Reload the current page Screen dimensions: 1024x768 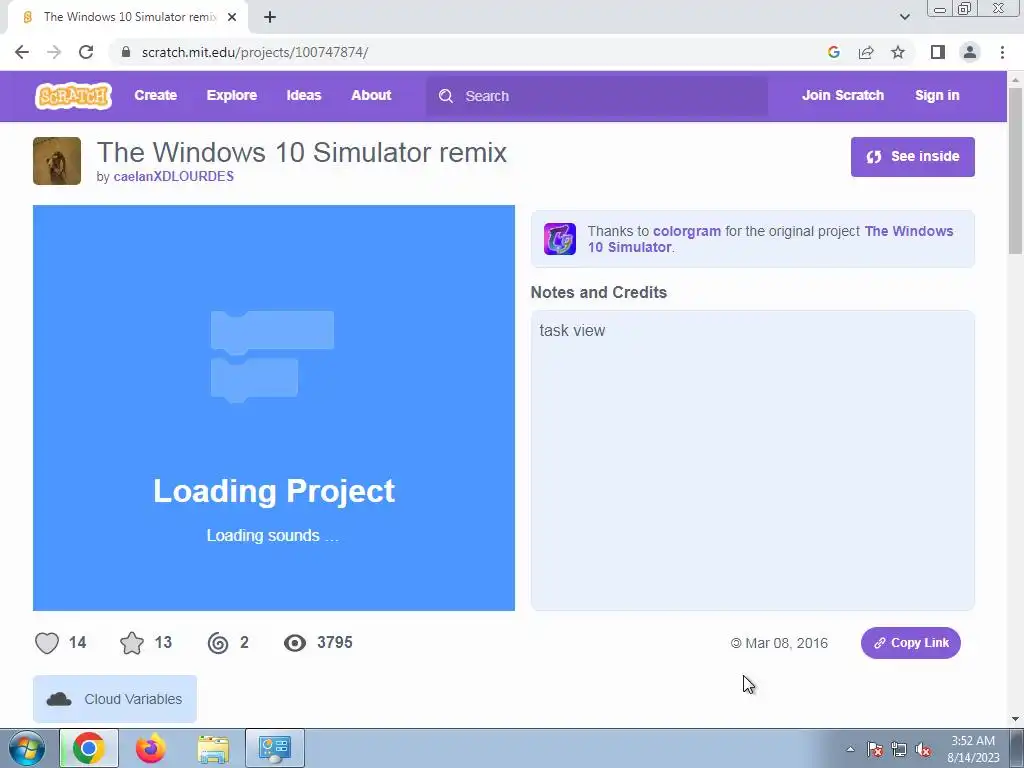pos(86,52)
